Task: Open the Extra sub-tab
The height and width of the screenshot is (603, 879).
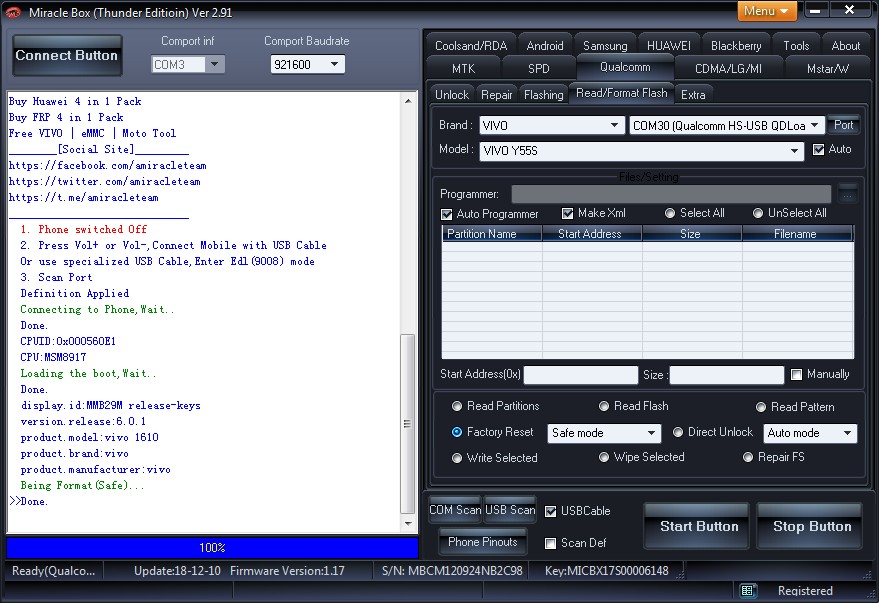Action: (693, 95)
